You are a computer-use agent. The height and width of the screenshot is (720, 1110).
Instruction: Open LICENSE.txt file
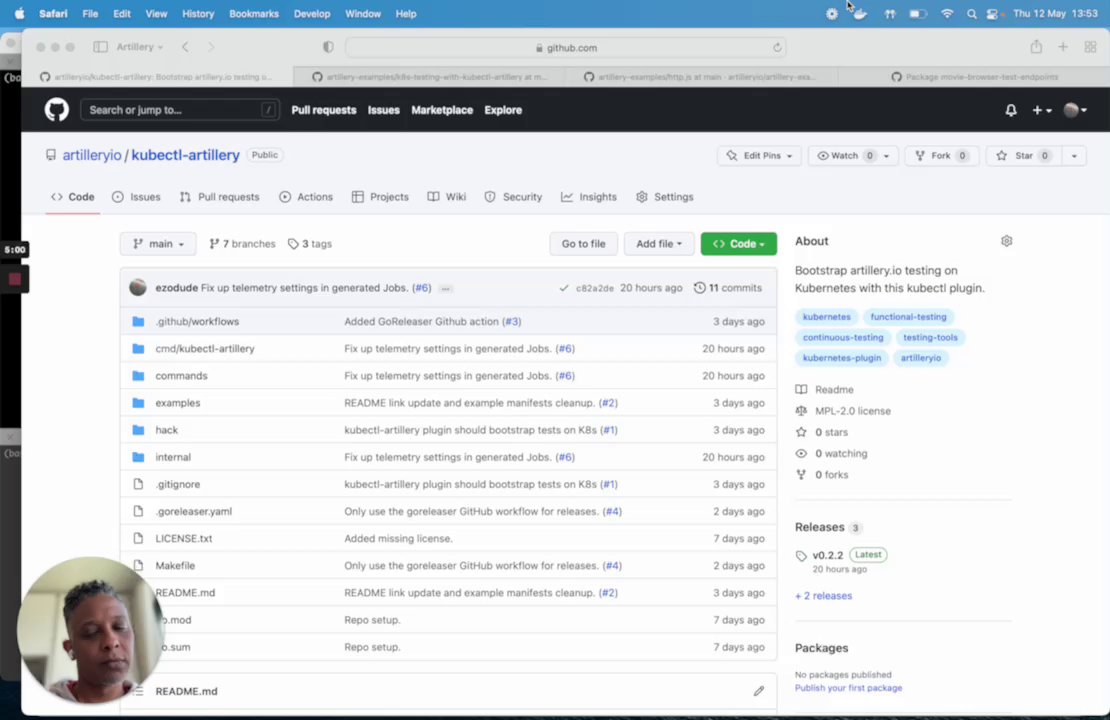[x=183, y=539]
